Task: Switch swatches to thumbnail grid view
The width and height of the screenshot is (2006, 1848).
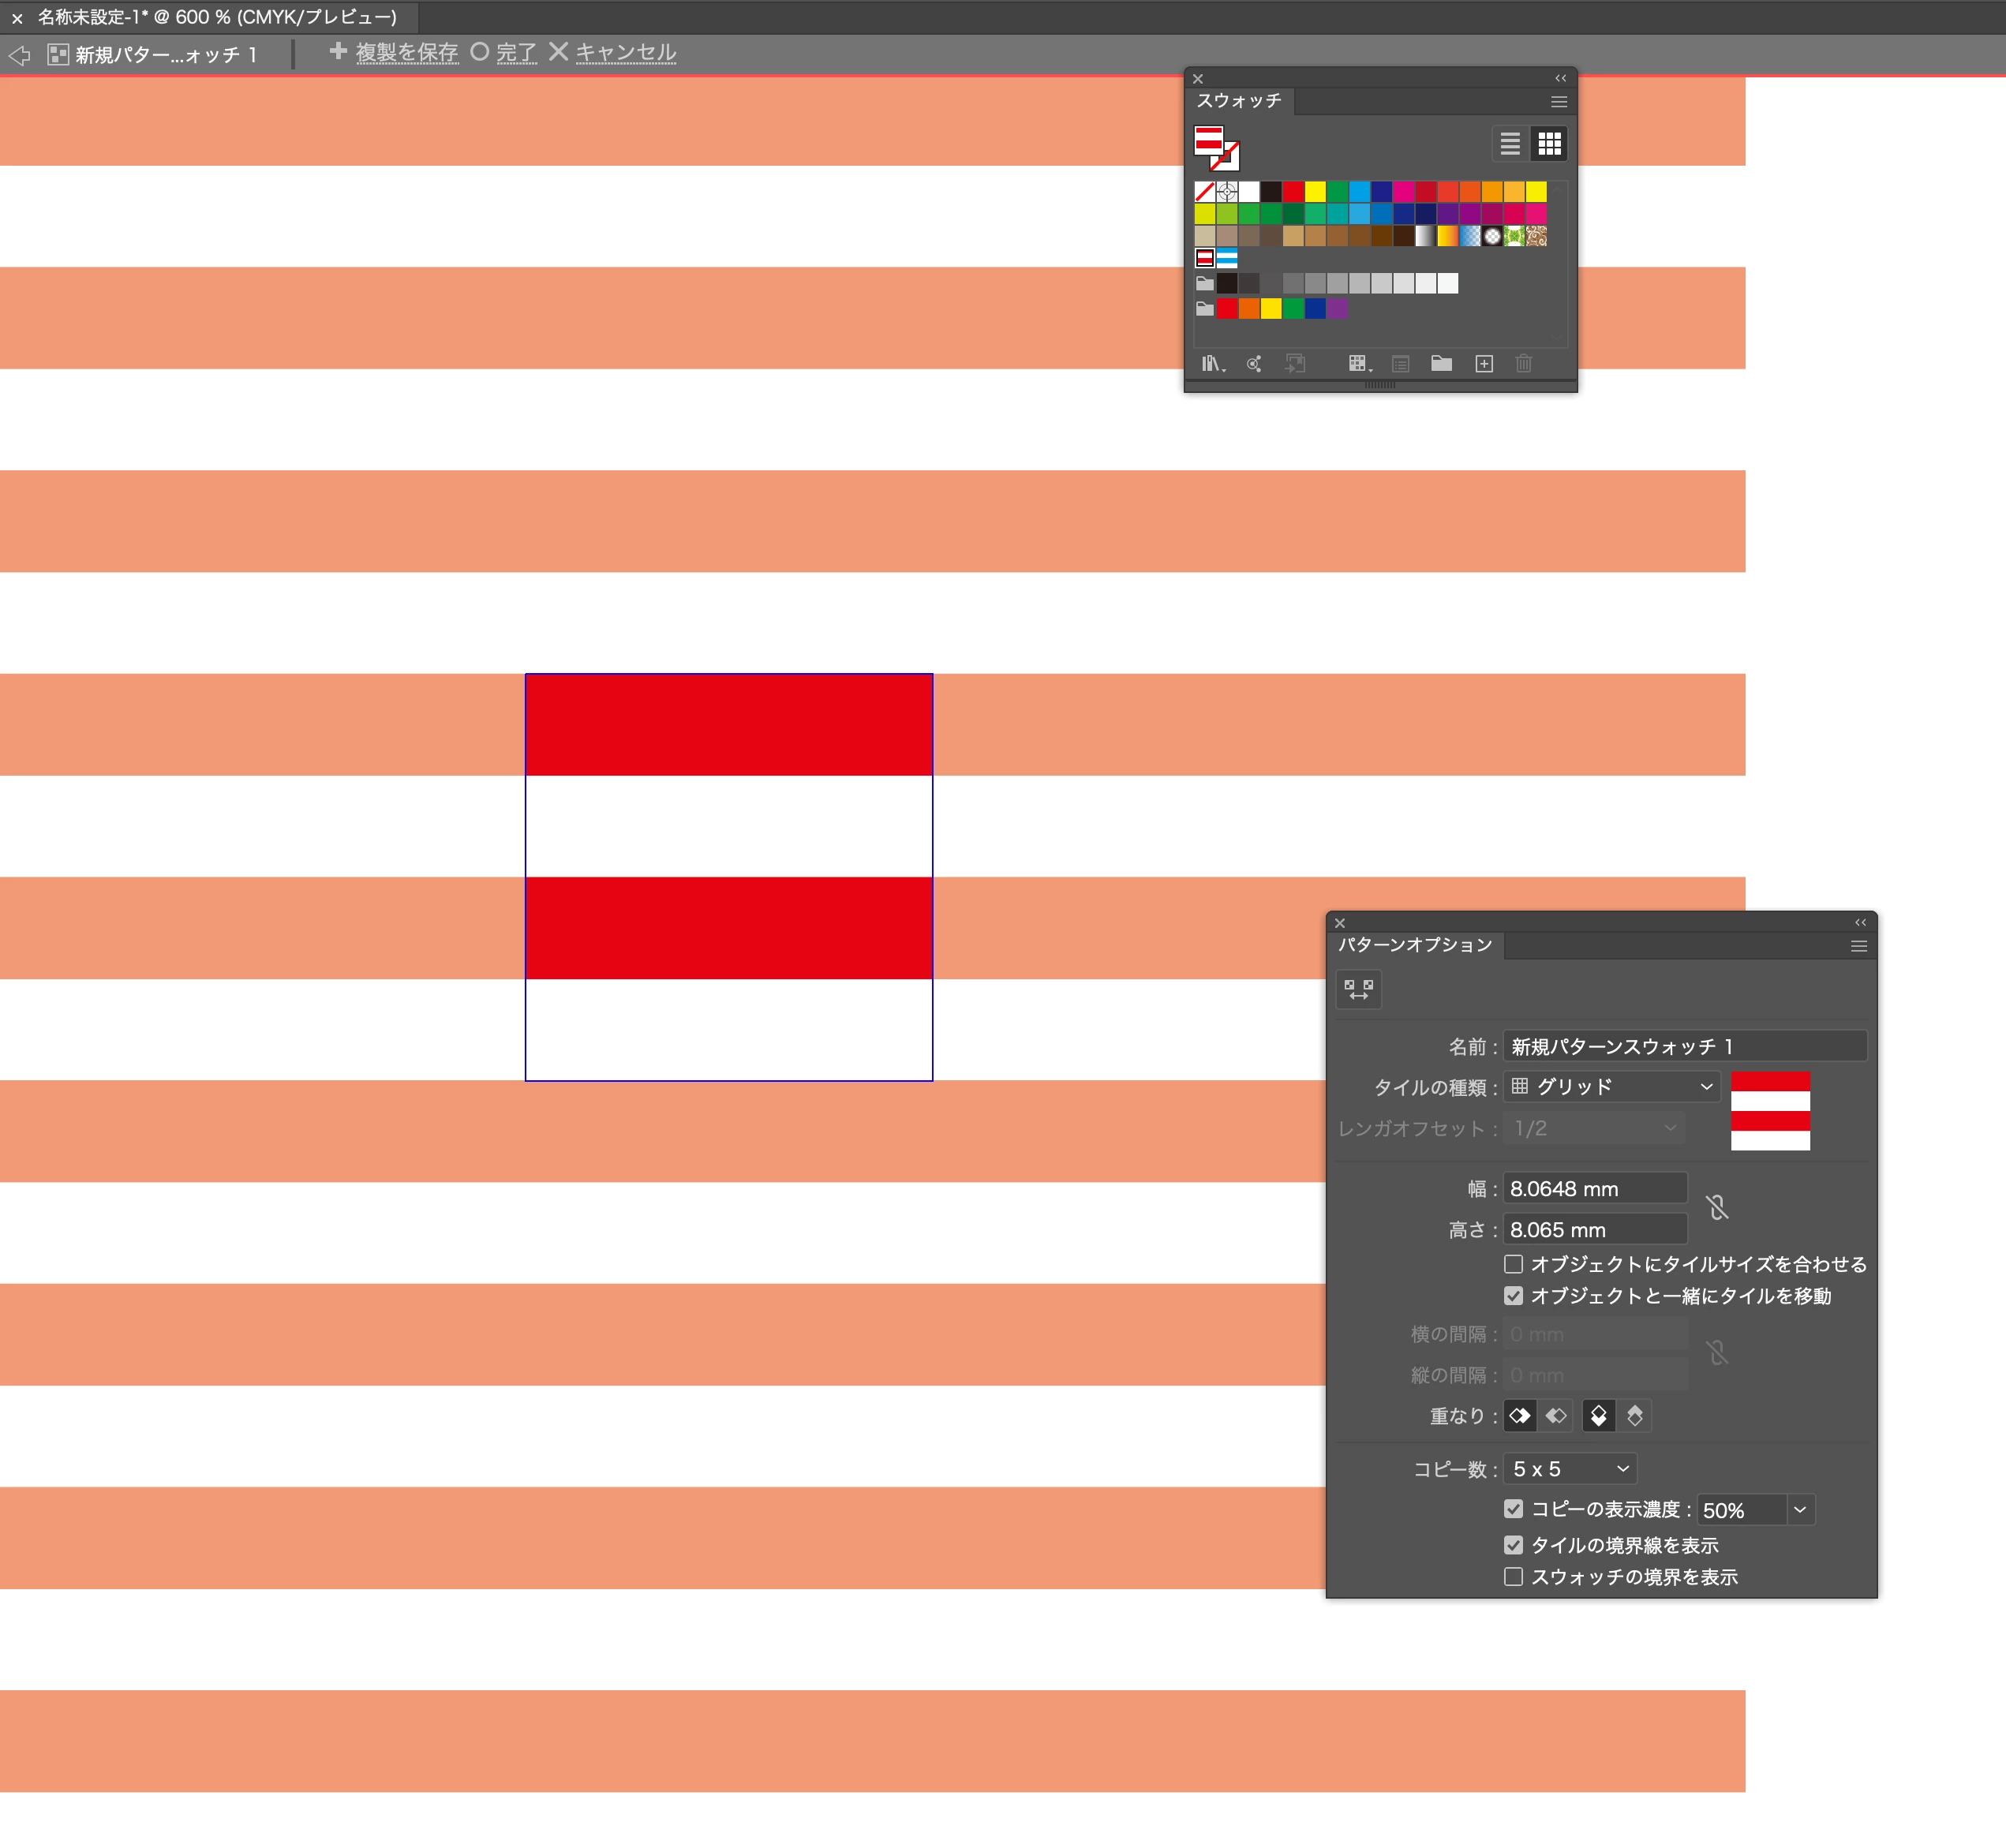Action: (1549, 144)
